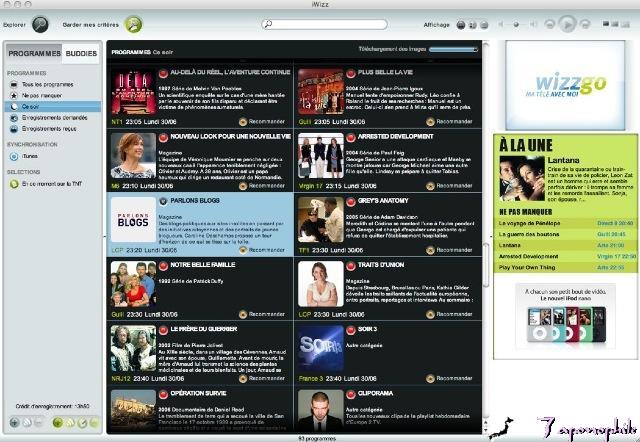The width and height of the screenshot is (640, 442).
Task: Recommend Au-delà du réel programme
Action: click(x=262, y=122)
